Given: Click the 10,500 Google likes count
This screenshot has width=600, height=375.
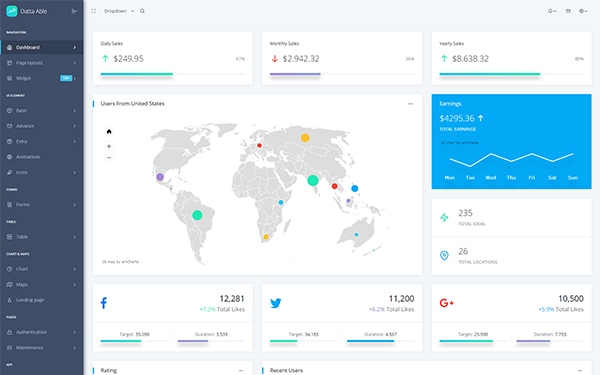Looking at the screenshot, I should click(x=571, y=298).
